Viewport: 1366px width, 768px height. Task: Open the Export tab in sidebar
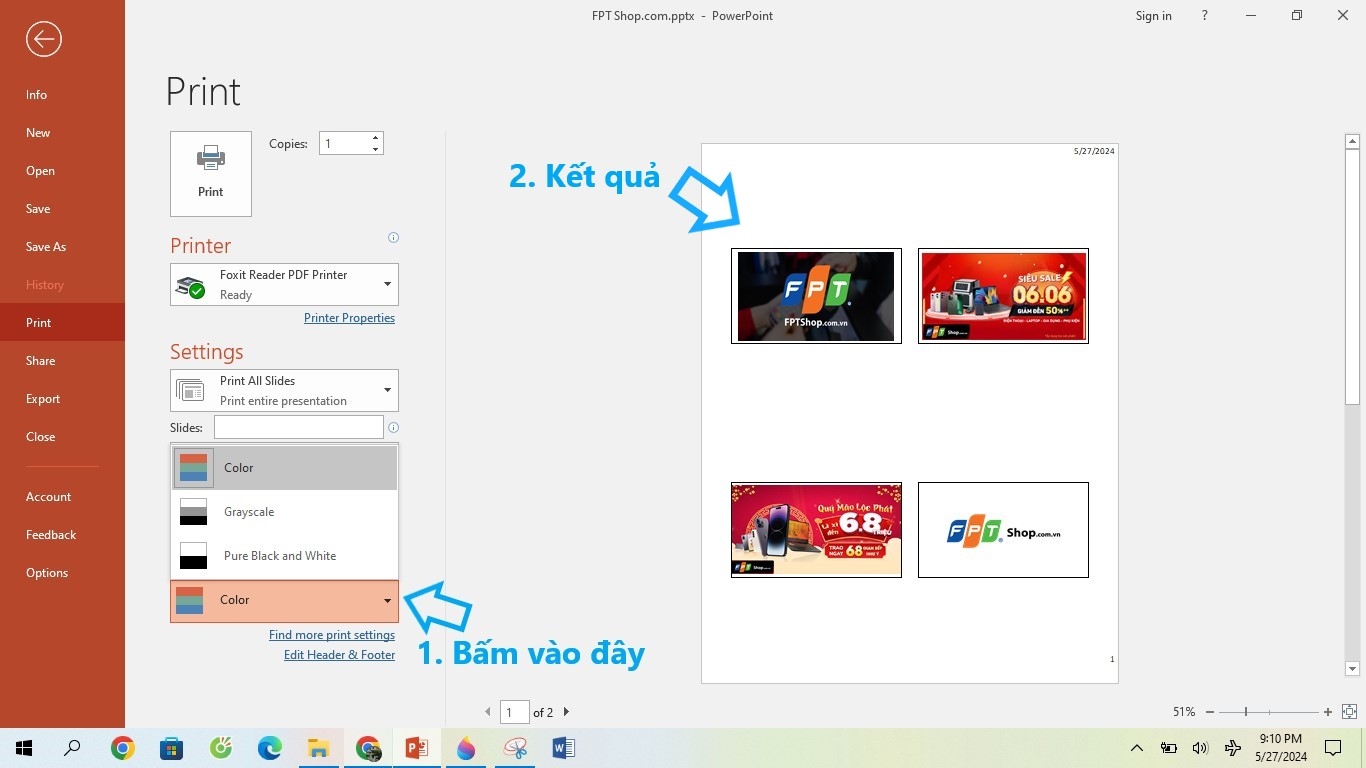(62, 399)
